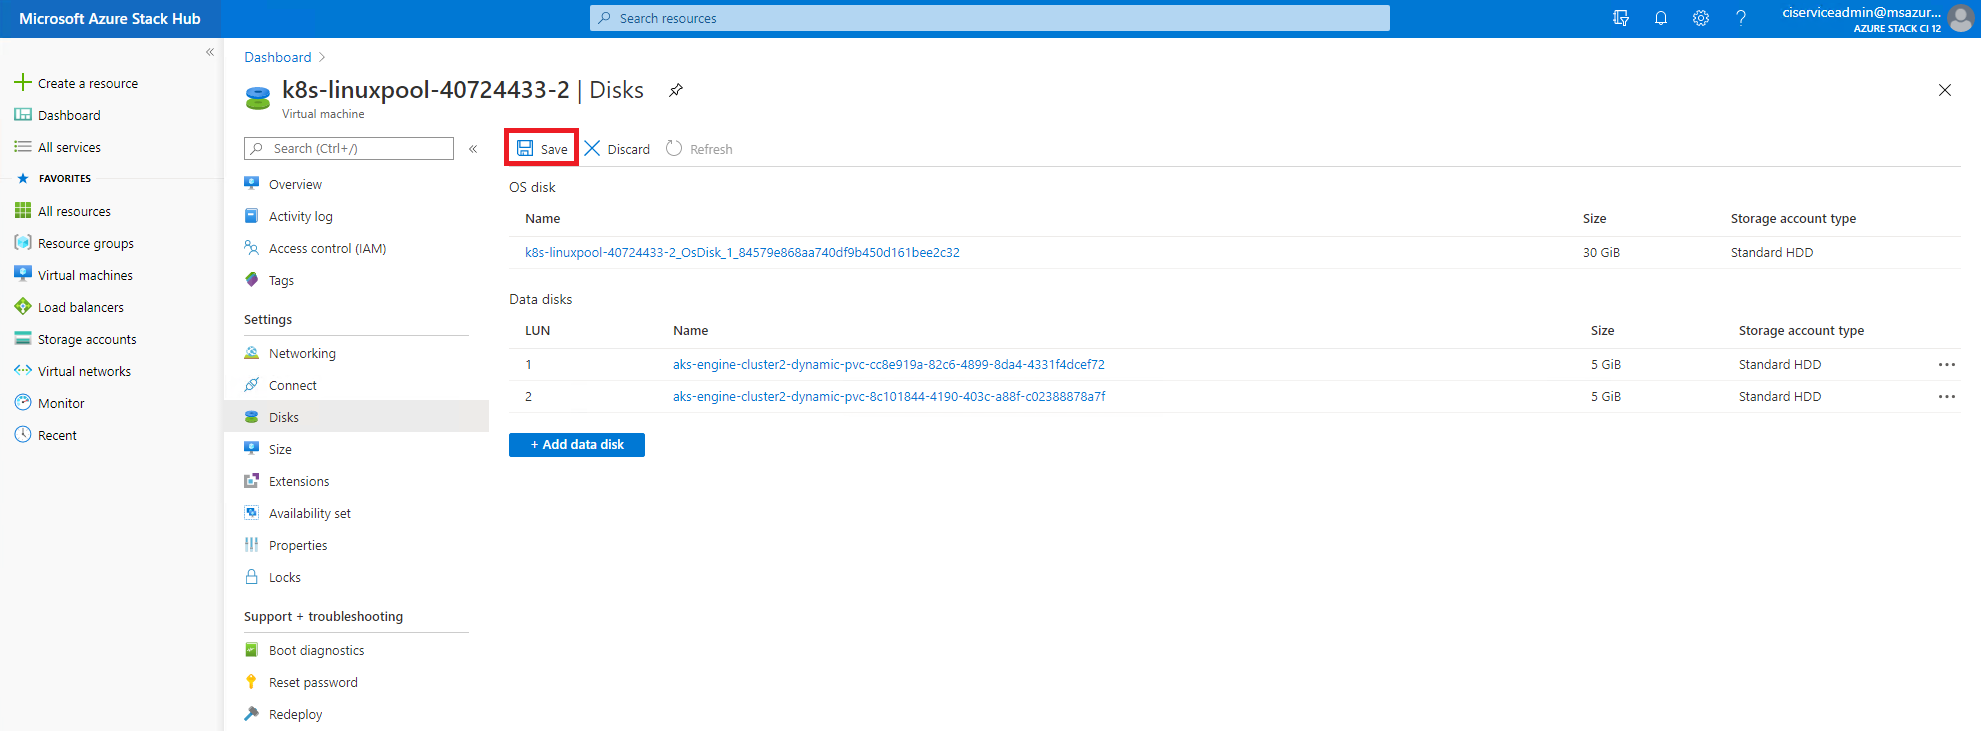1981x731 pixels.
Task: Click the Virtual machines monitor icon
Action: (x=23, y=274)
